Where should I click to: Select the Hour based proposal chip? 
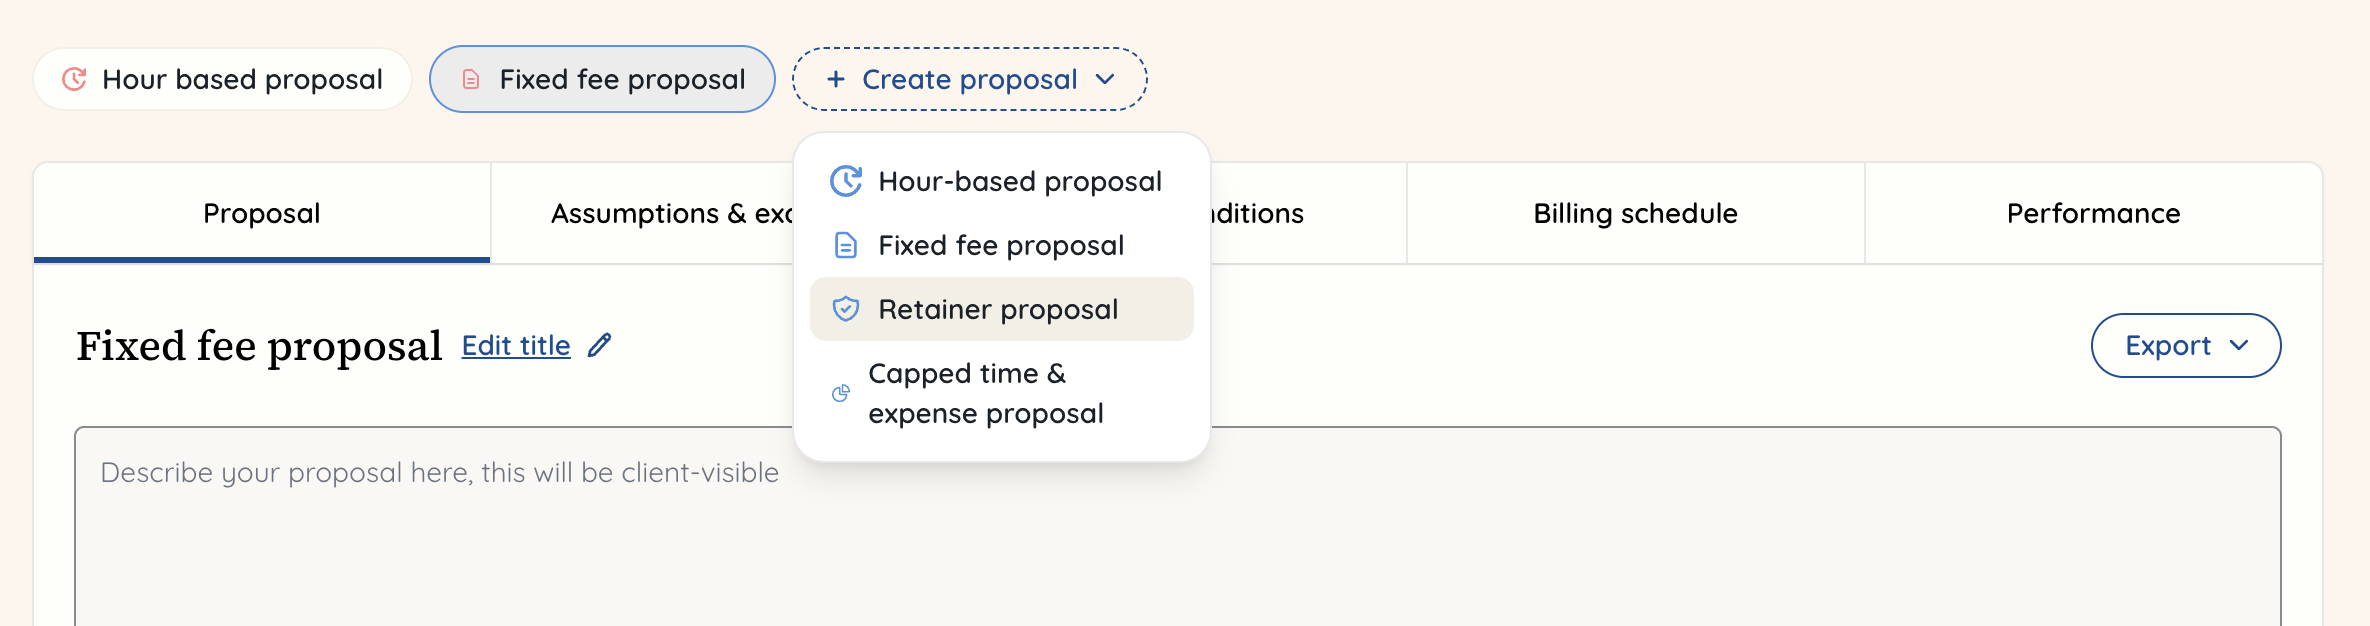tap(222, 78)
